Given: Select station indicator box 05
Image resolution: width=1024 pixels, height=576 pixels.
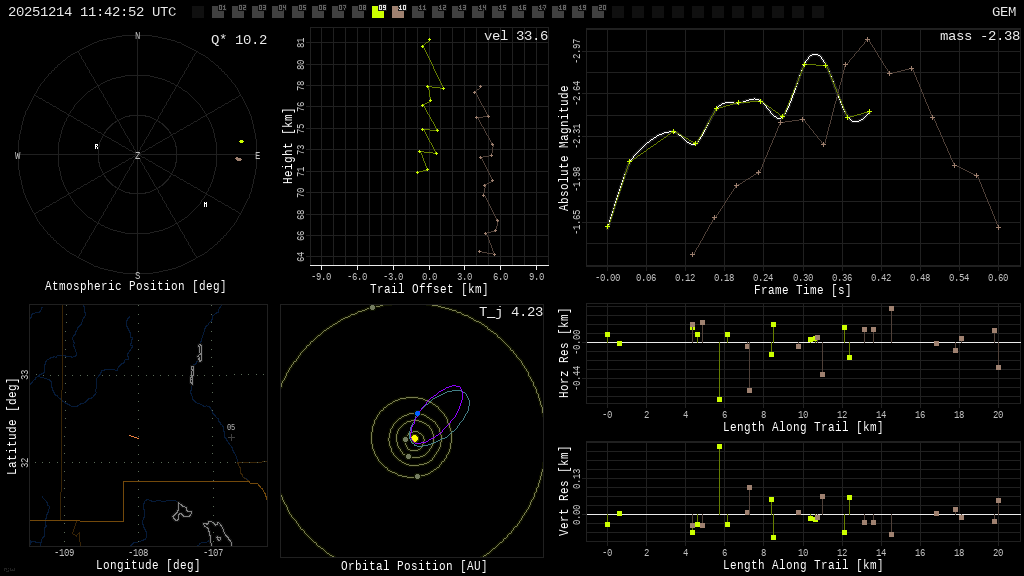Looking at the screenshot, I should (298, 12).
